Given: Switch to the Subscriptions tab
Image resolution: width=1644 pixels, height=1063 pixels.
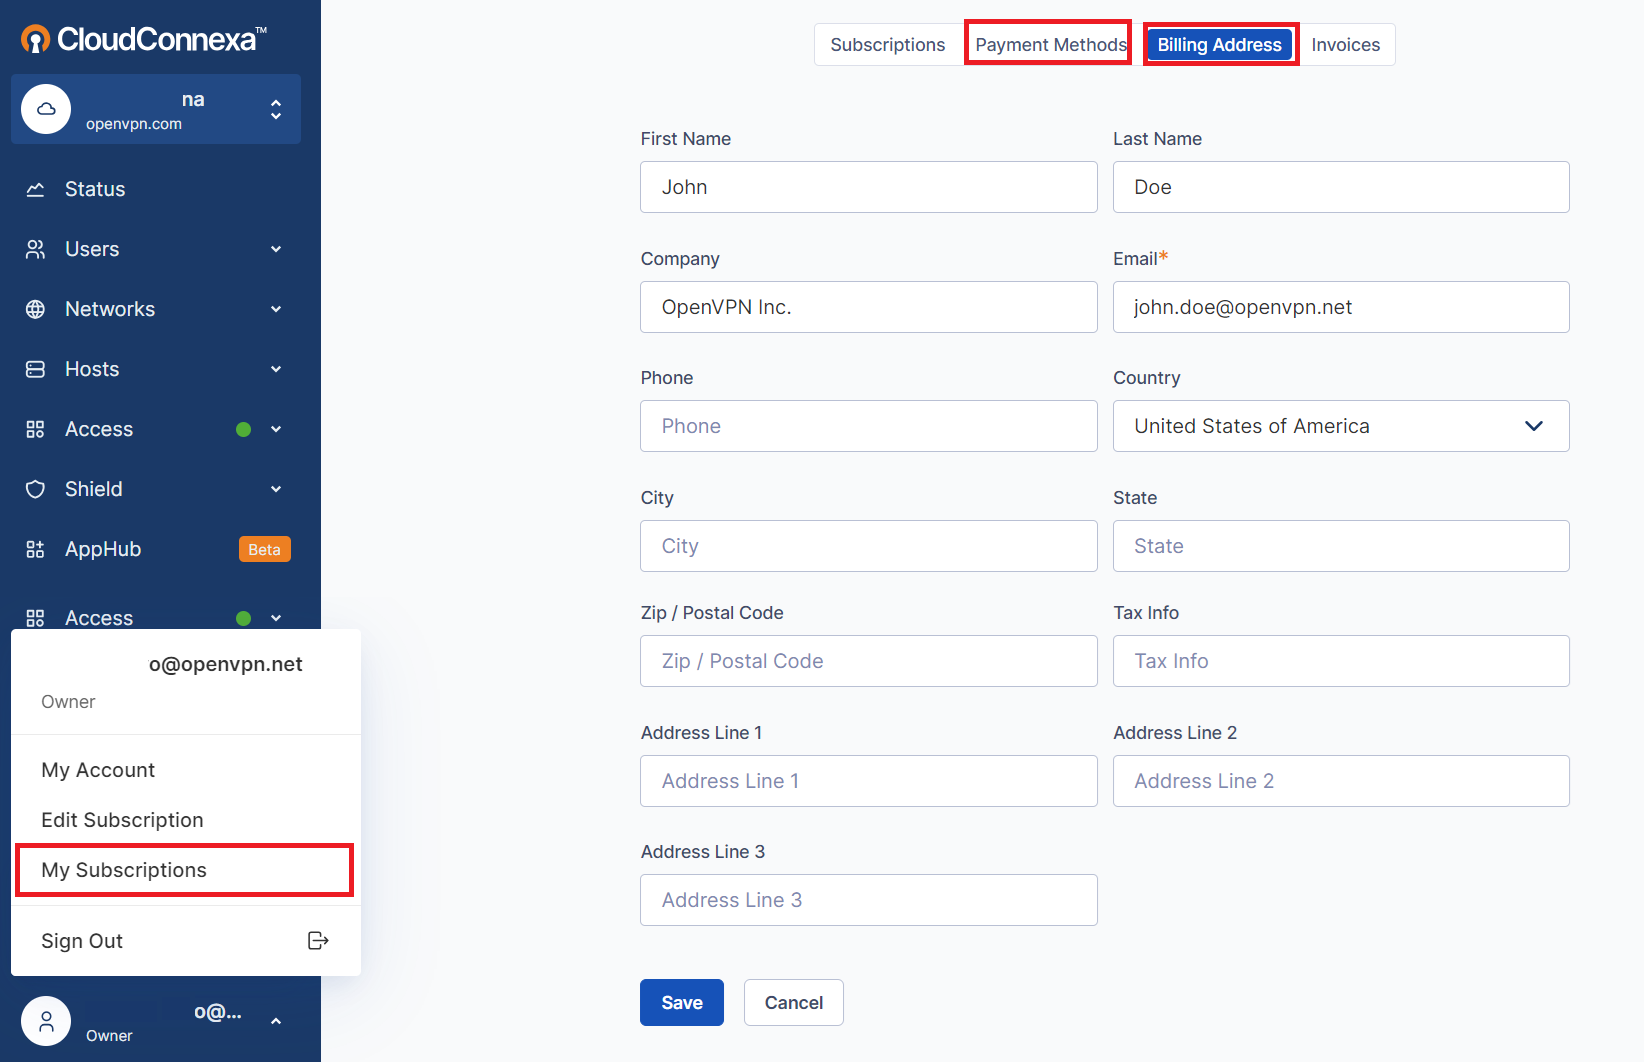Looking at the screenshot, I should click(x=888, y=45).
